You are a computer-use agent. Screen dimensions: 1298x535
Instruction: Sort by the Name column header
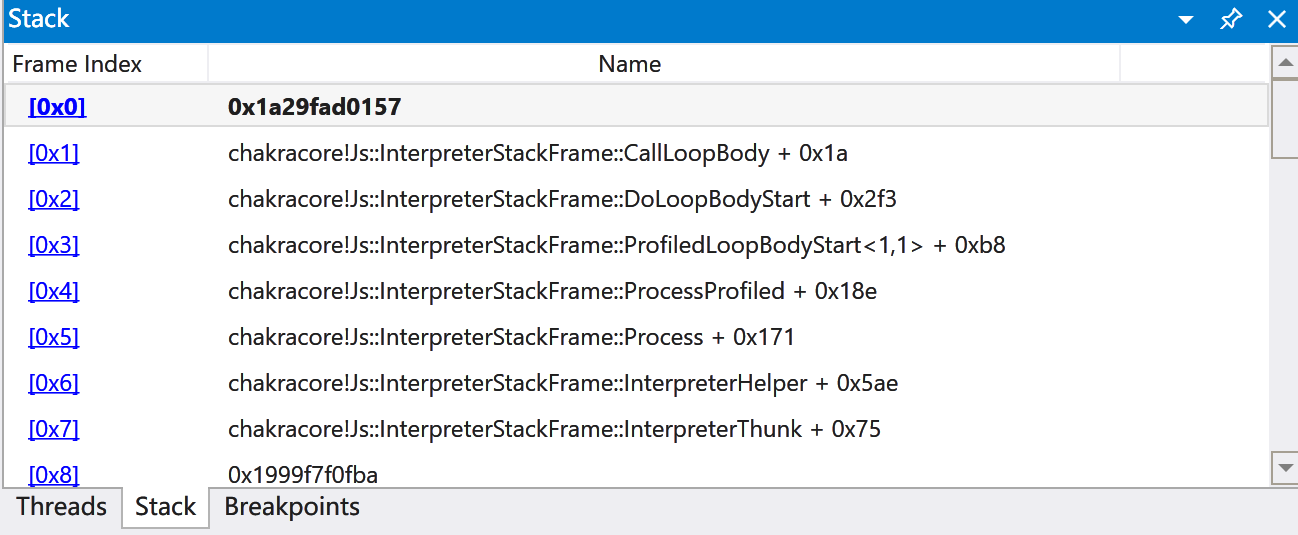pos(629,64)
